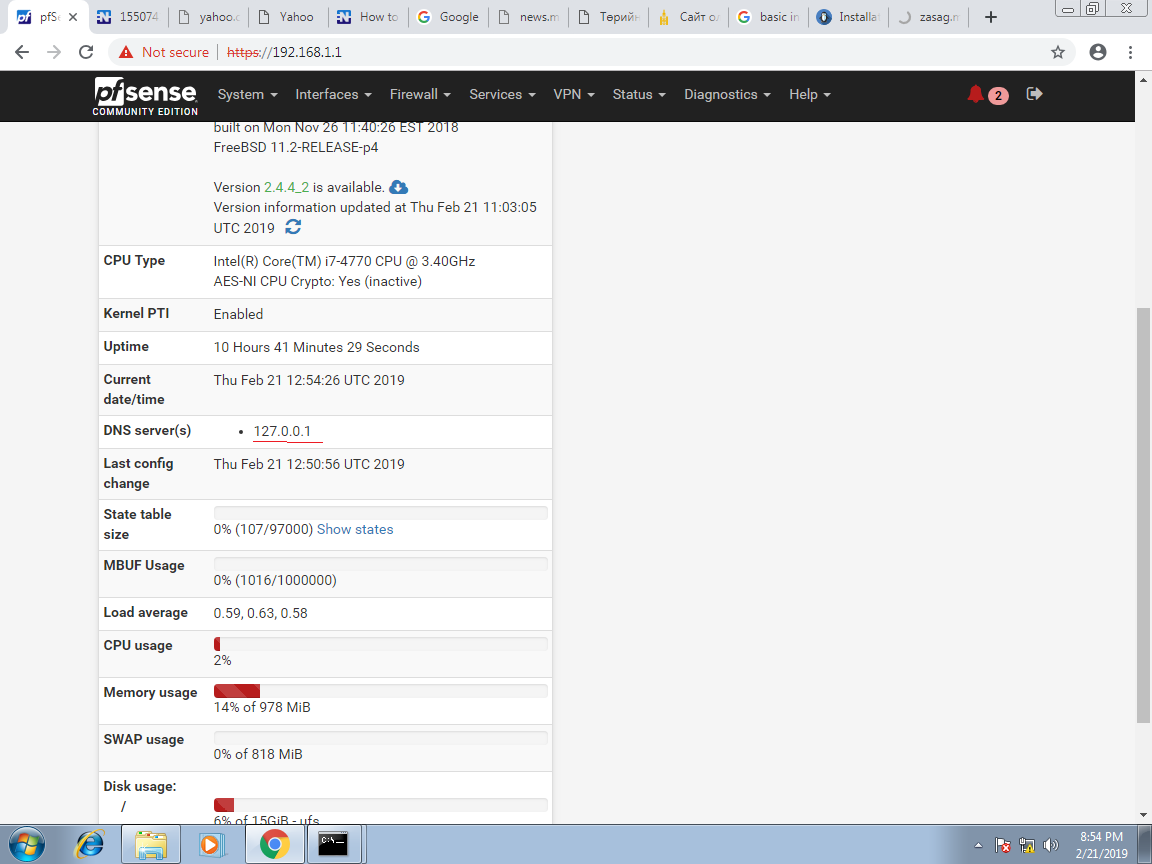
Task: Click the State table size progress bar
Action: pyautogui.click(x=381, y=513)
